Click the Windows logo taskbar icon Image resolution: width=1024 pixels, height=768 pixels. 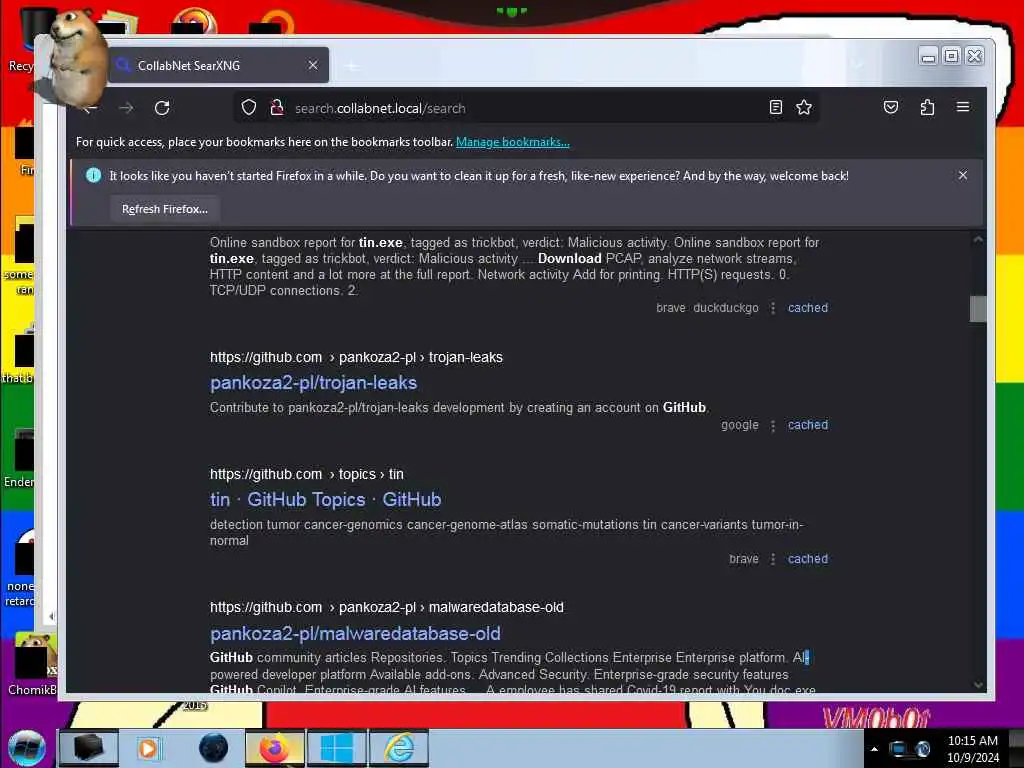click(x=337, y=748)
